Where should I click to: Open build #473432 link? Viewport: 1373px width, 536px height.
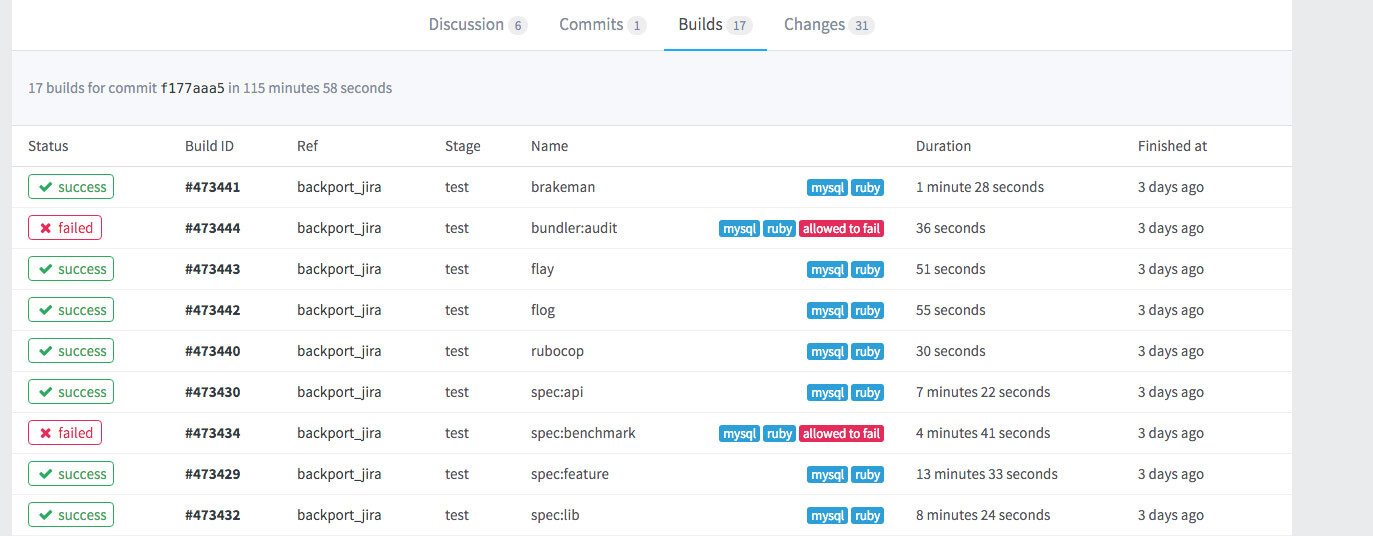(x=212, y=515)
